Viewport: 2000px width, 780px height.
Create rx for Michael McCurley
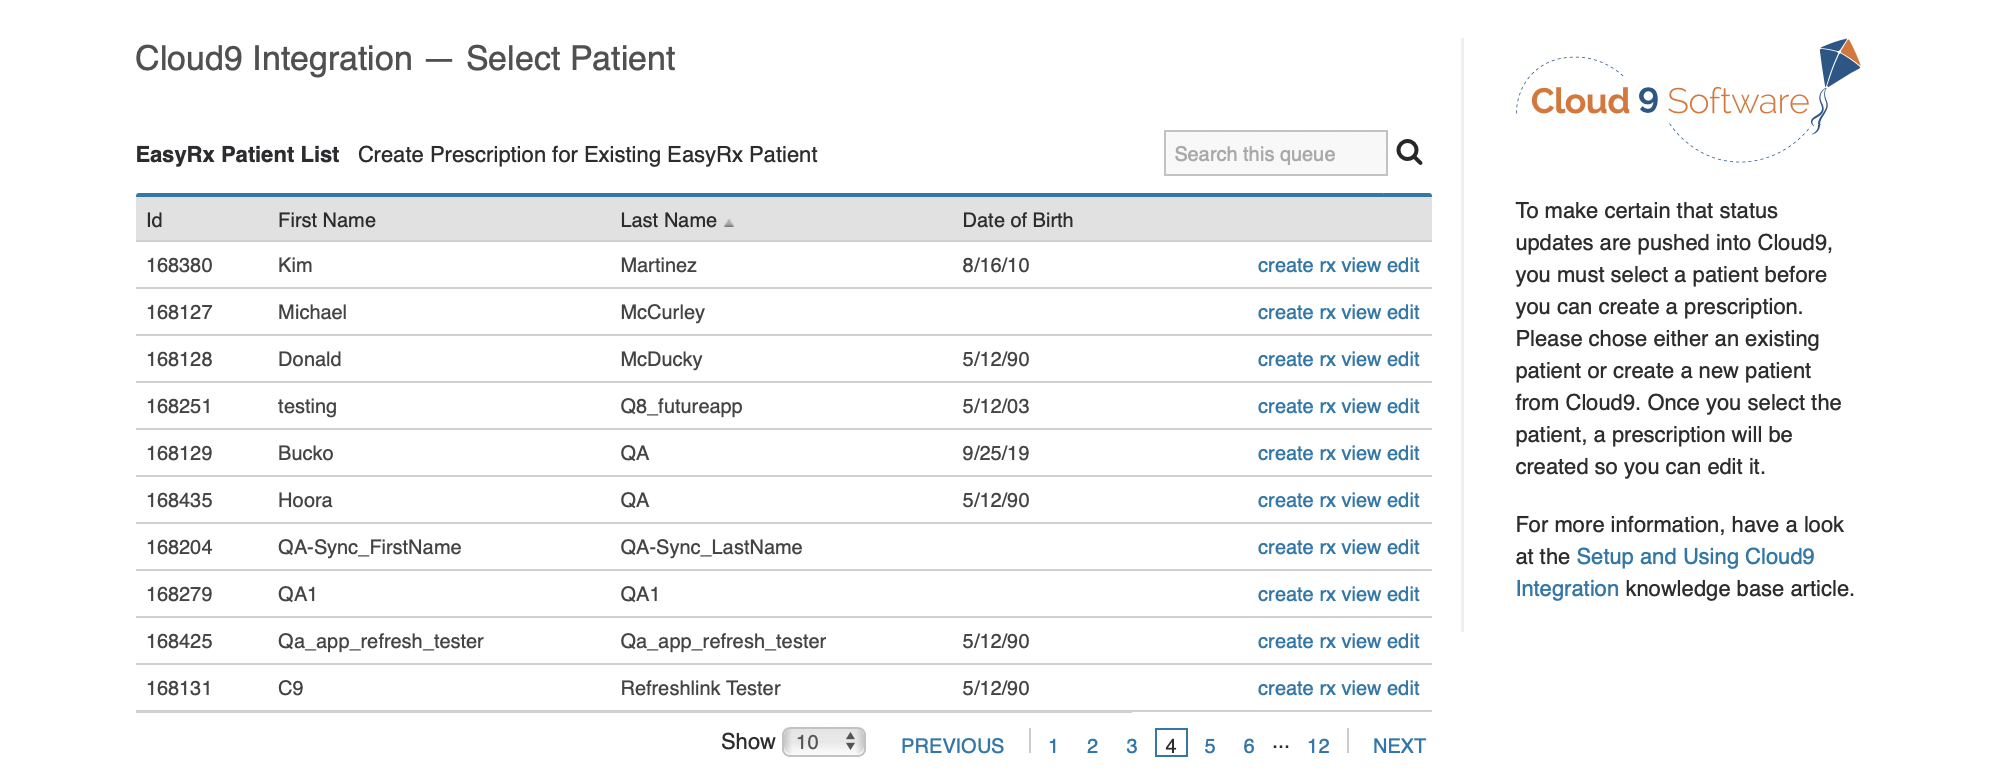click(x=1296, y=312)
